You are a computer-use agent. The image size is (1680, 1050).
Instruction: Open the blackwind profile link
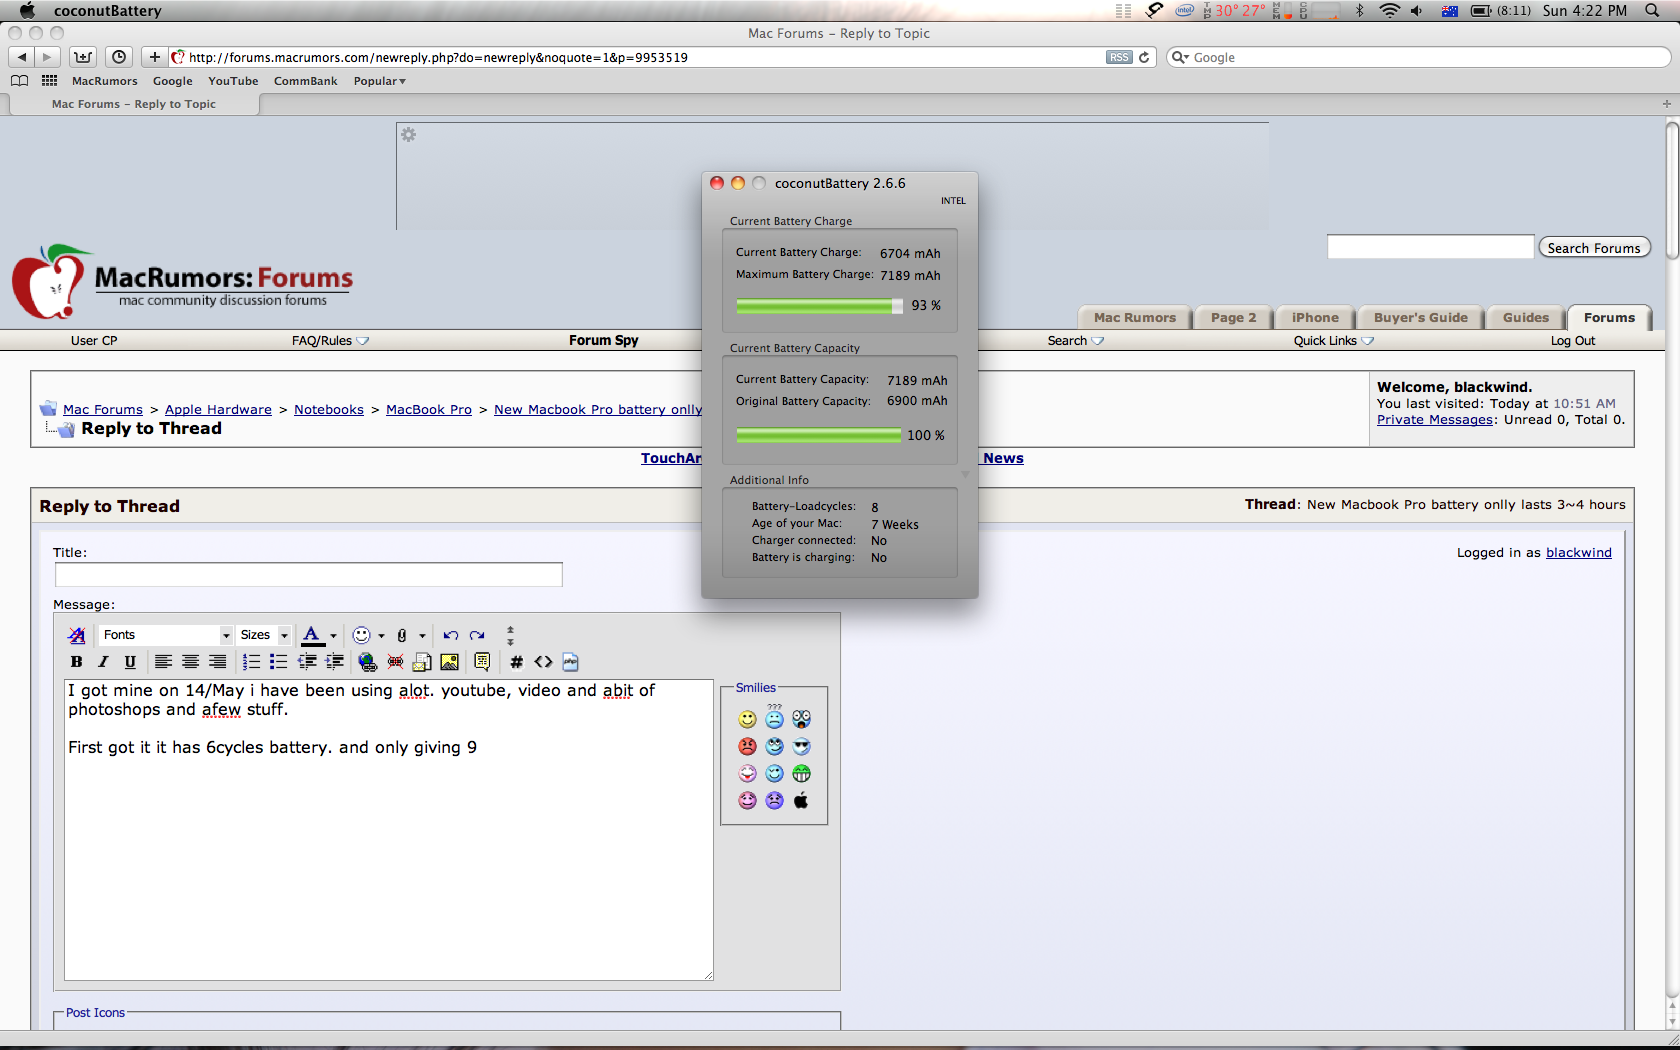(x=1579, y=553)
